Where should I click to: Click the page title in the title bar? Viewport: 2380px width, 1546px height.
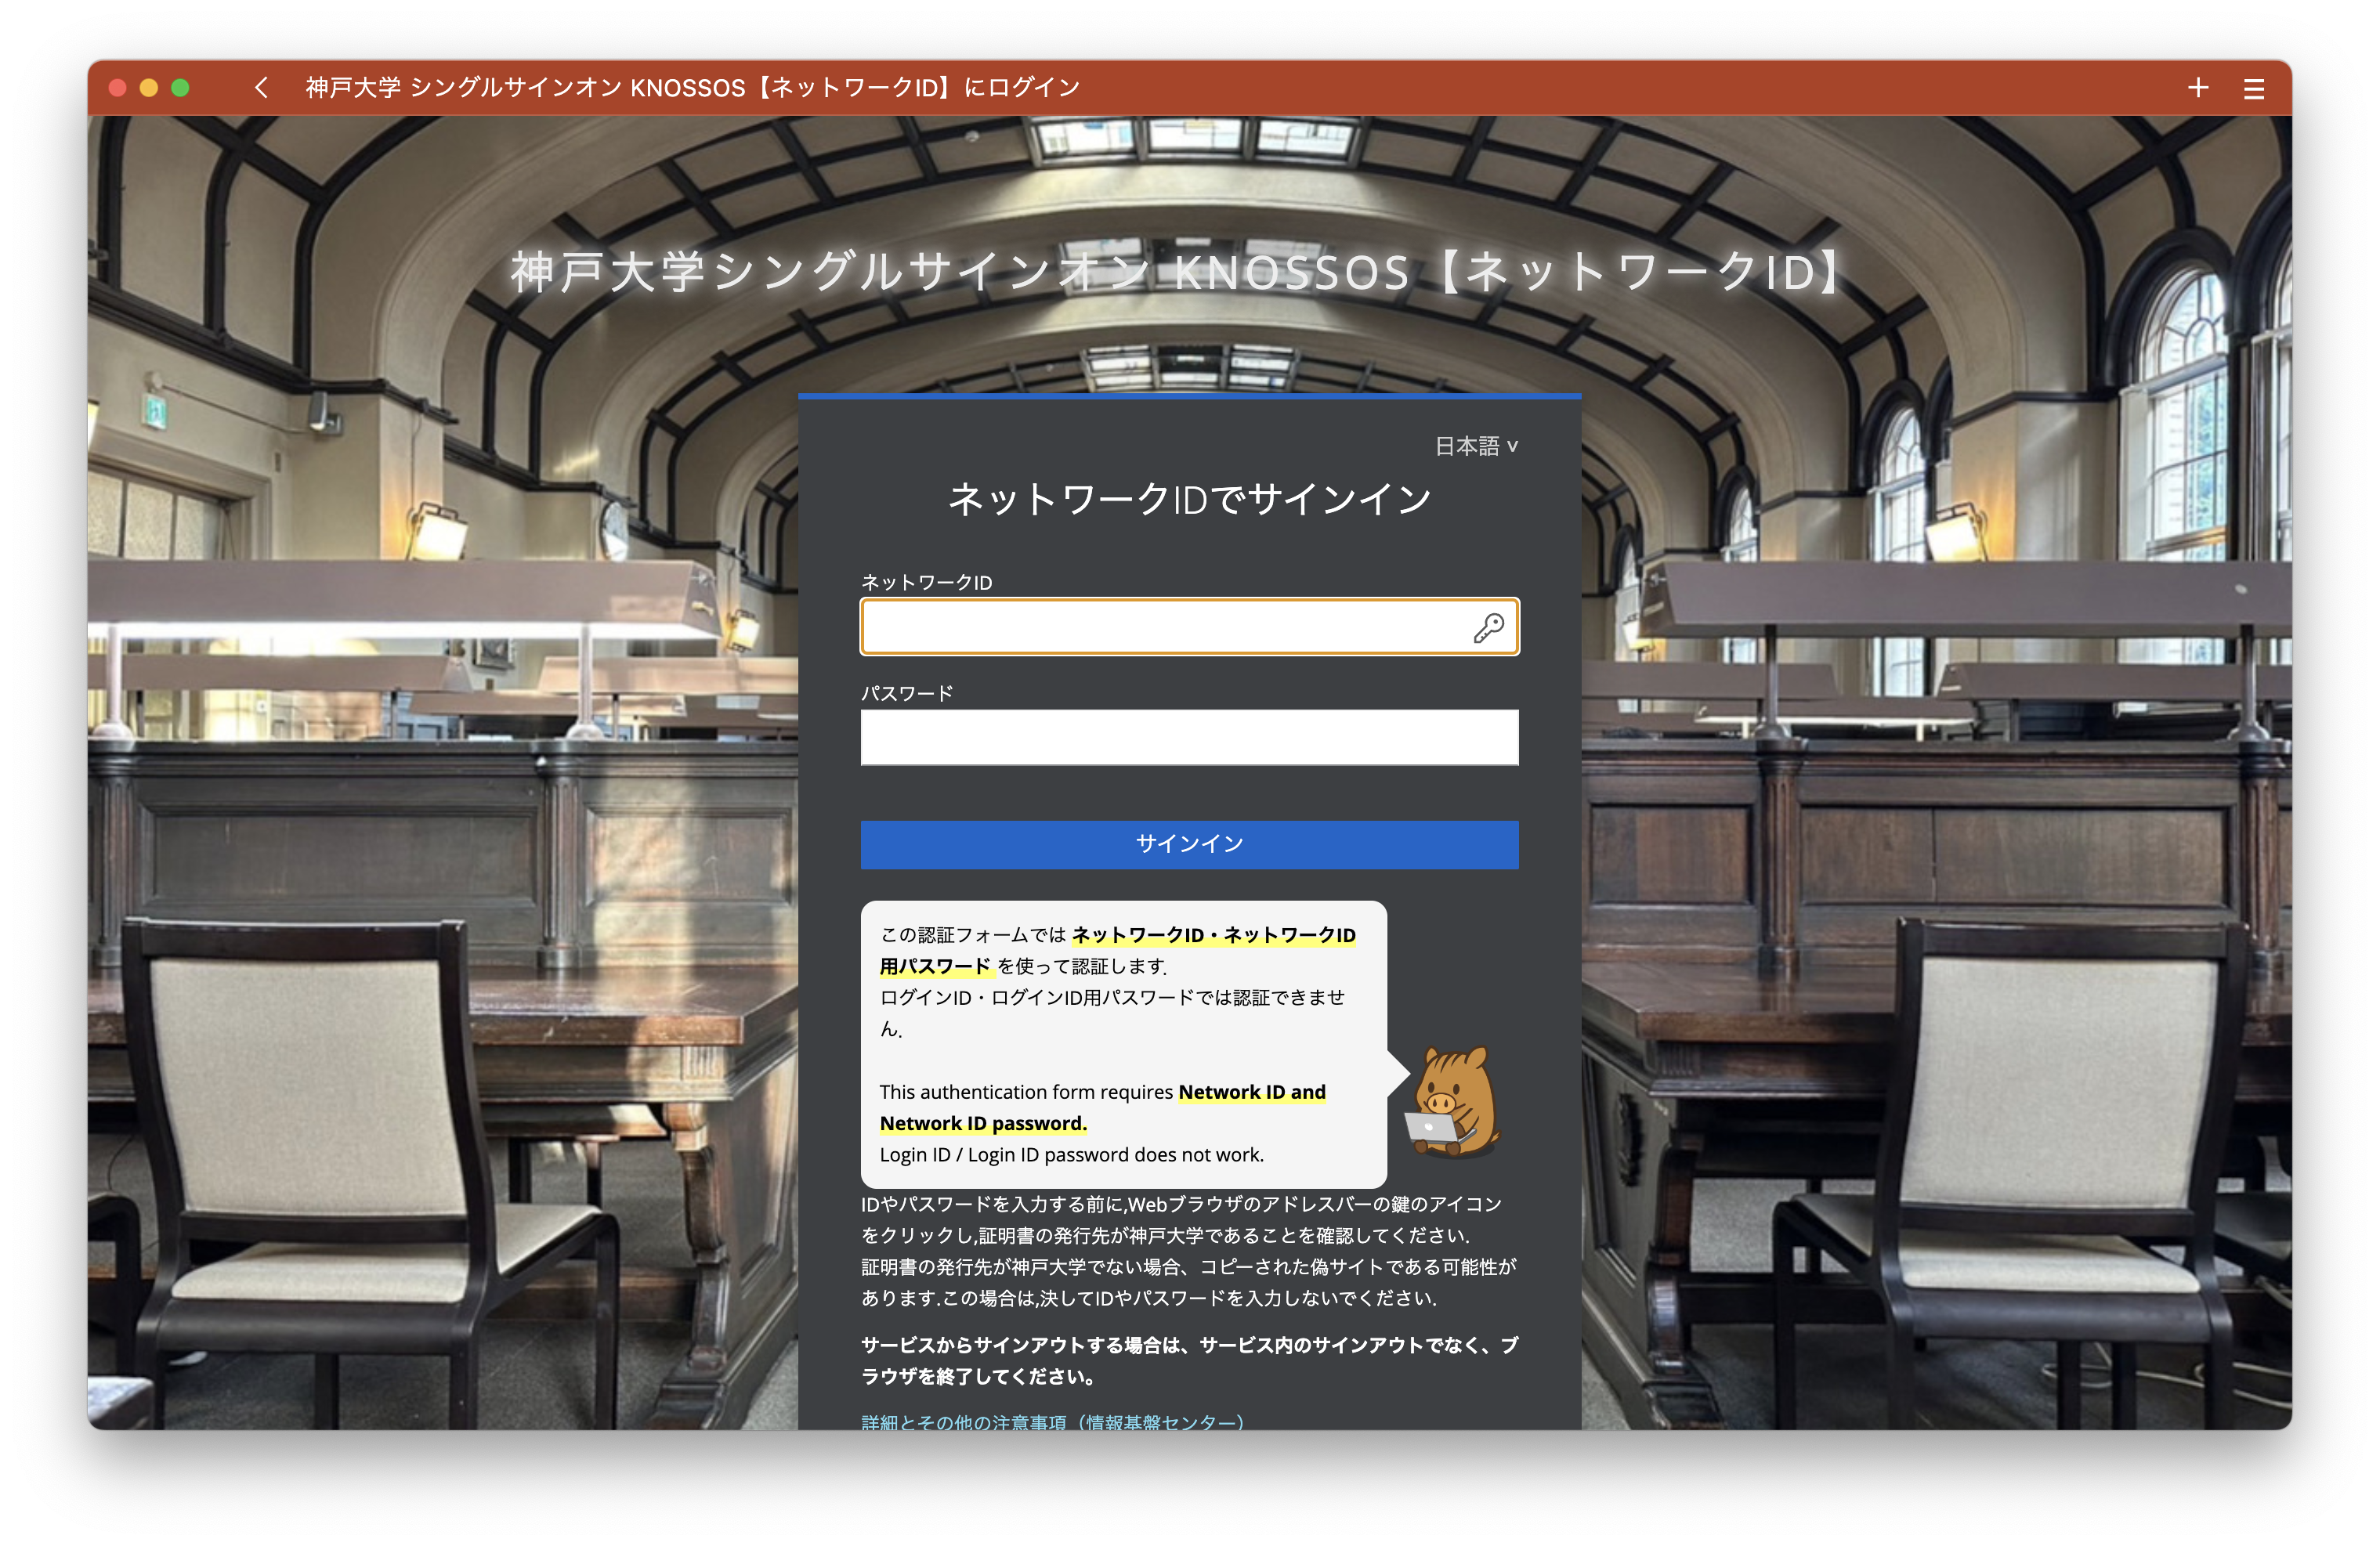point(693,88)
